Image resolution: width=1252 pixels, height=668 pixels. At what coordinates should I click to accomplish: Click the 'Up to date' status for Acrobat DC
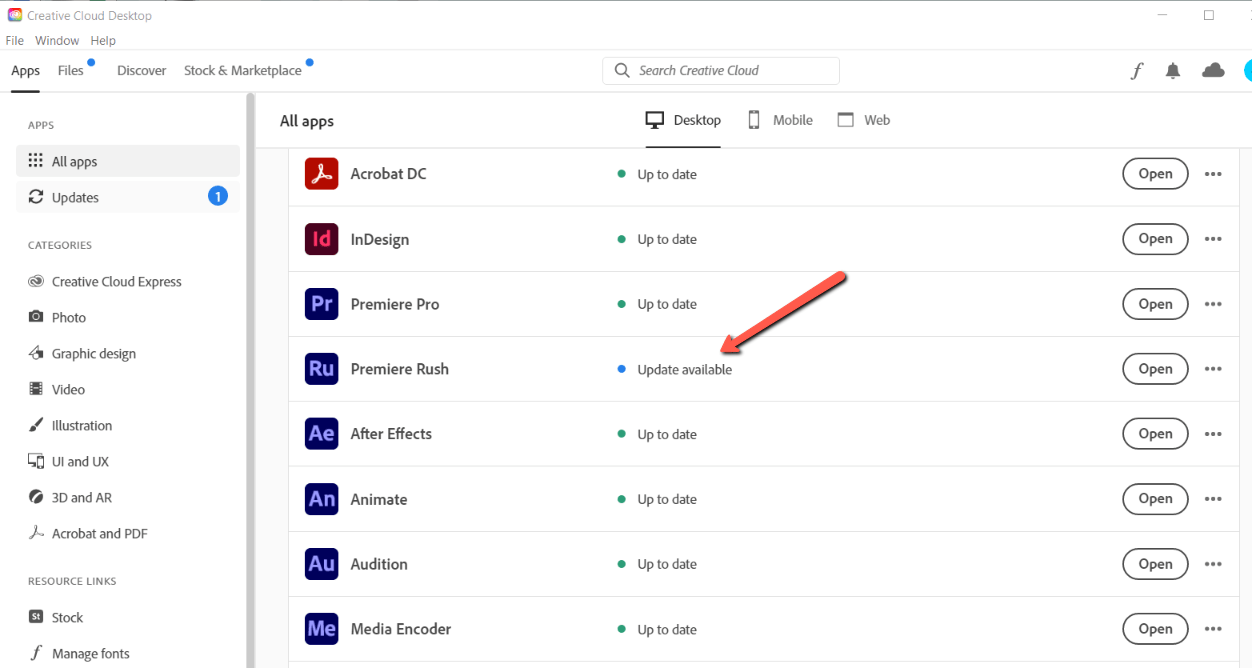pos(667,175)
